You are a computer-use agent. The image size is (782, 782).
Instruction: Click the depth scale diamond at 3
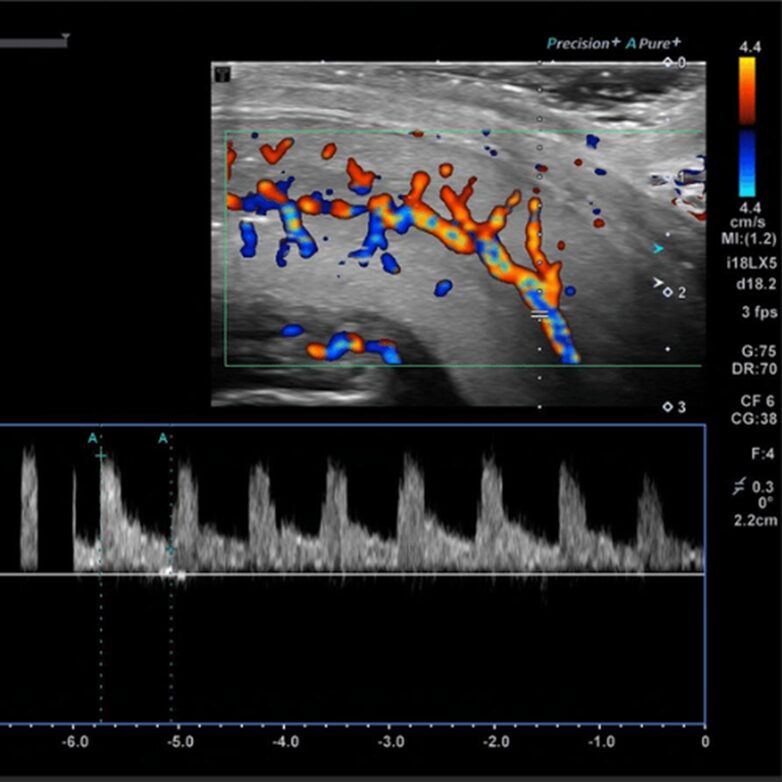(668, 407)
